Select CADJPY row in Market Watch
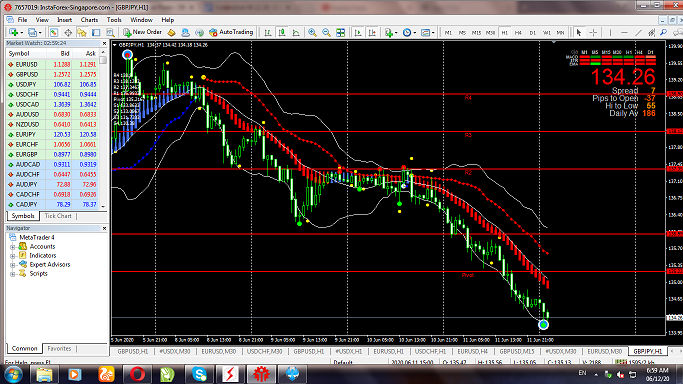This screenshot has height=384, width=683. pos(53,205)
